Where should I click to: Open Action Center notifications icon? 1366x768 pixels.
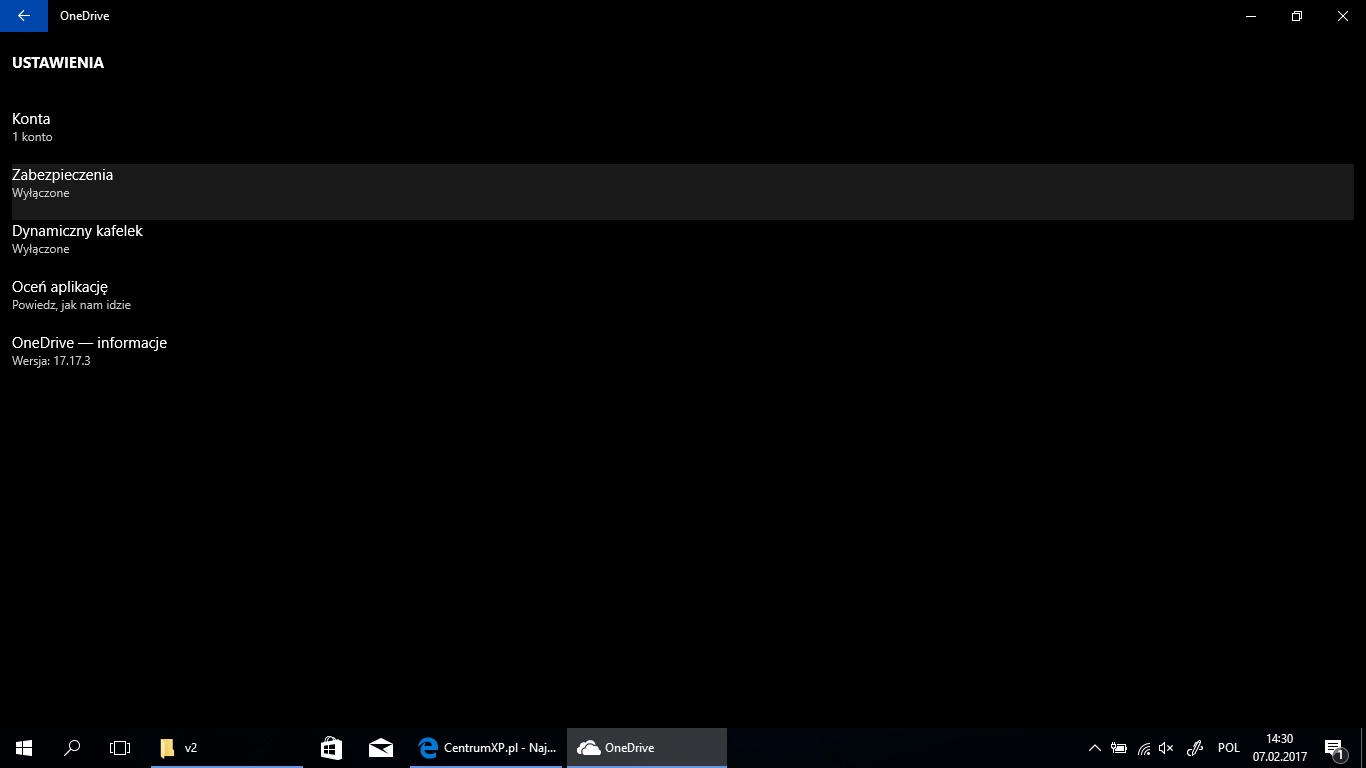click(x=1334, y=748)
